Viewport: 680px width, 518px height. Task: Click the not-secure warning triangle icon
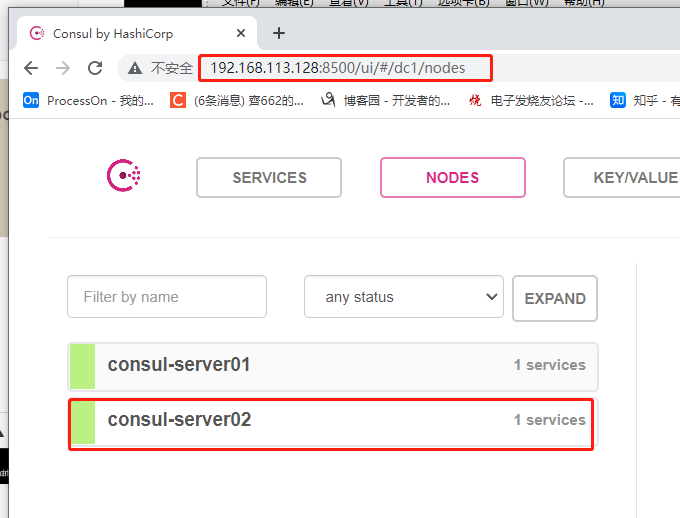(135, 68)
